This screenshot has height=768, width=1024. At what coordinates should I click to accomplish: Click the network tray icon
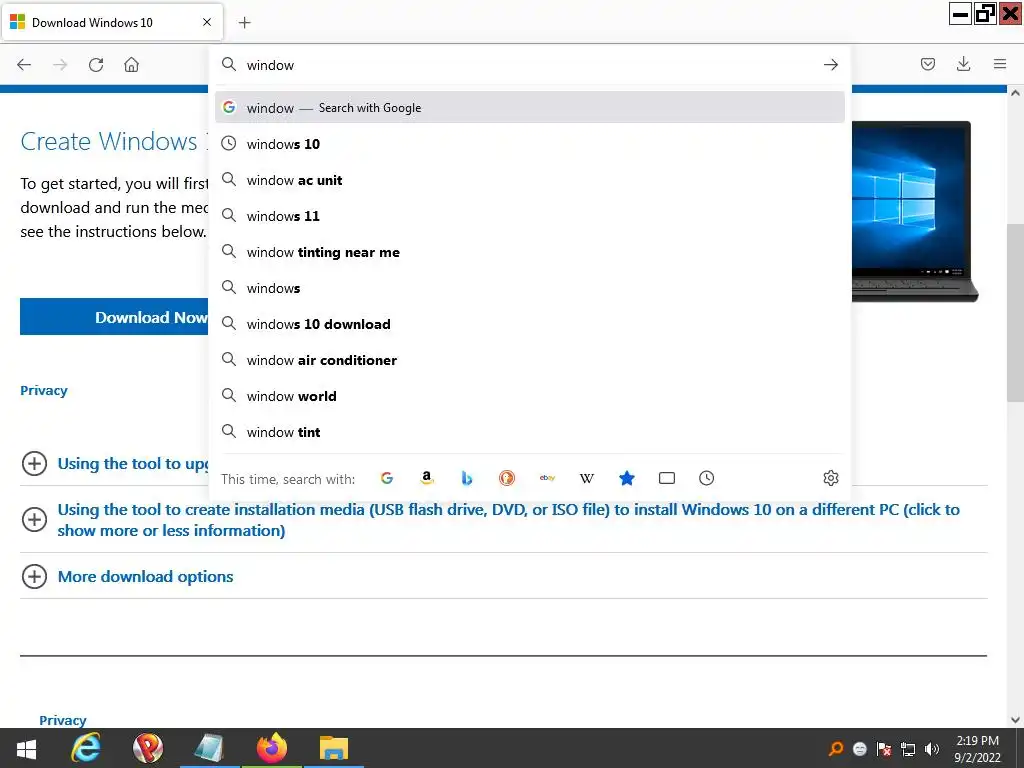point(908,748)
